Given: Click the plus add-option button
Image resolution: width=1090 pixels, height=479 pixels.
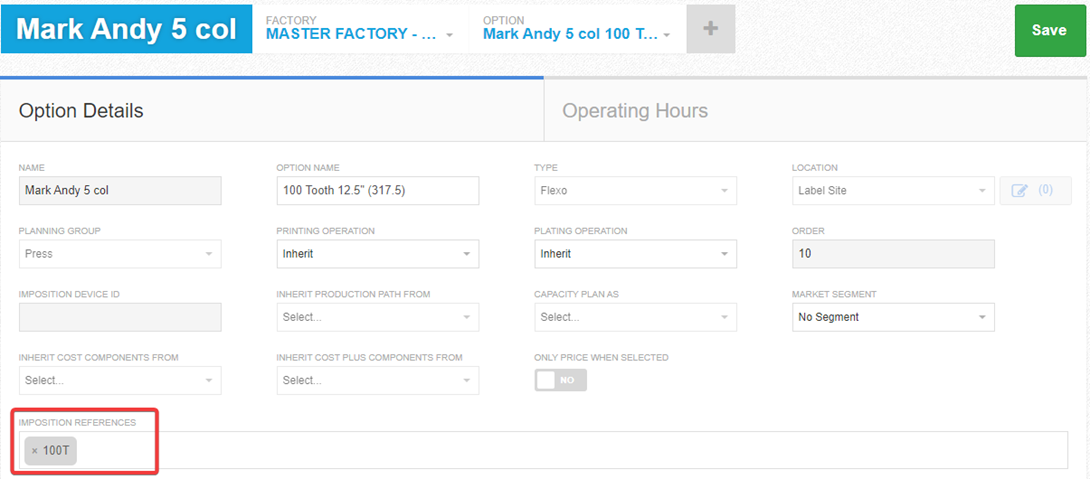Looking at the screenshot, I should coord(710,29).
